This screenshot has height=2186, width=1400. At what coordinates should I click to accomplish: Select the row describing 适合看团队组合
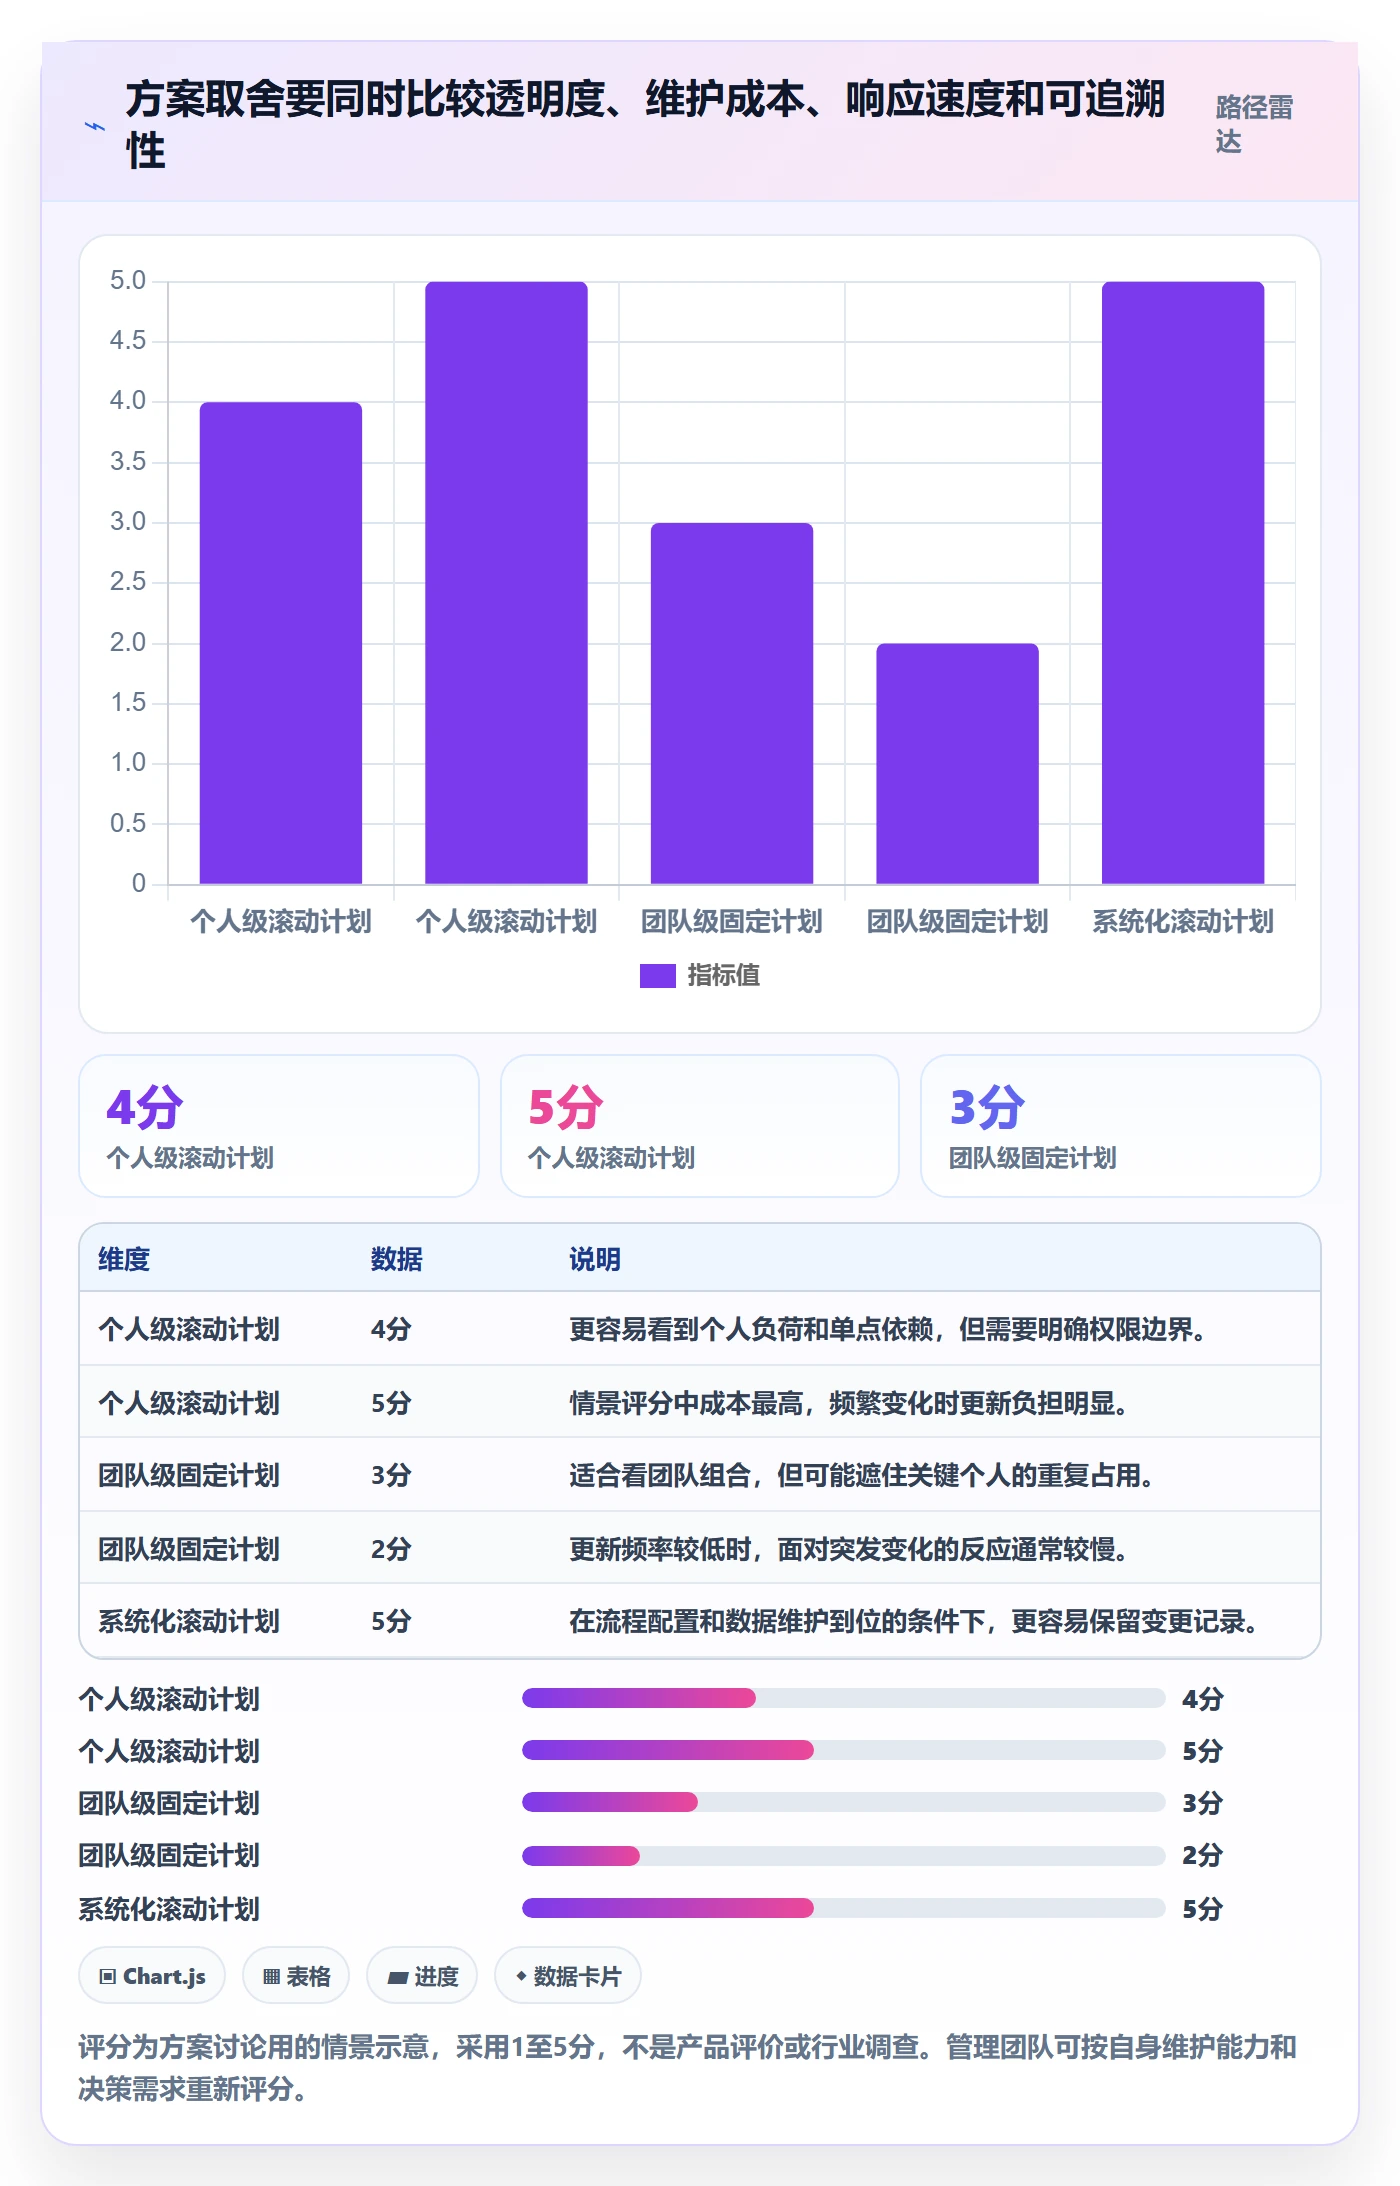(700, 1475)
